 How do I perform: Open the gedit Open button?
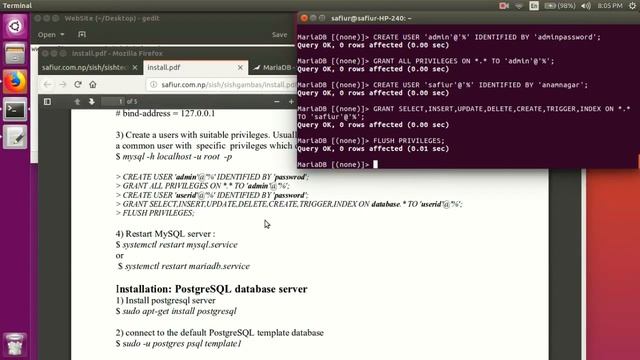47,35
